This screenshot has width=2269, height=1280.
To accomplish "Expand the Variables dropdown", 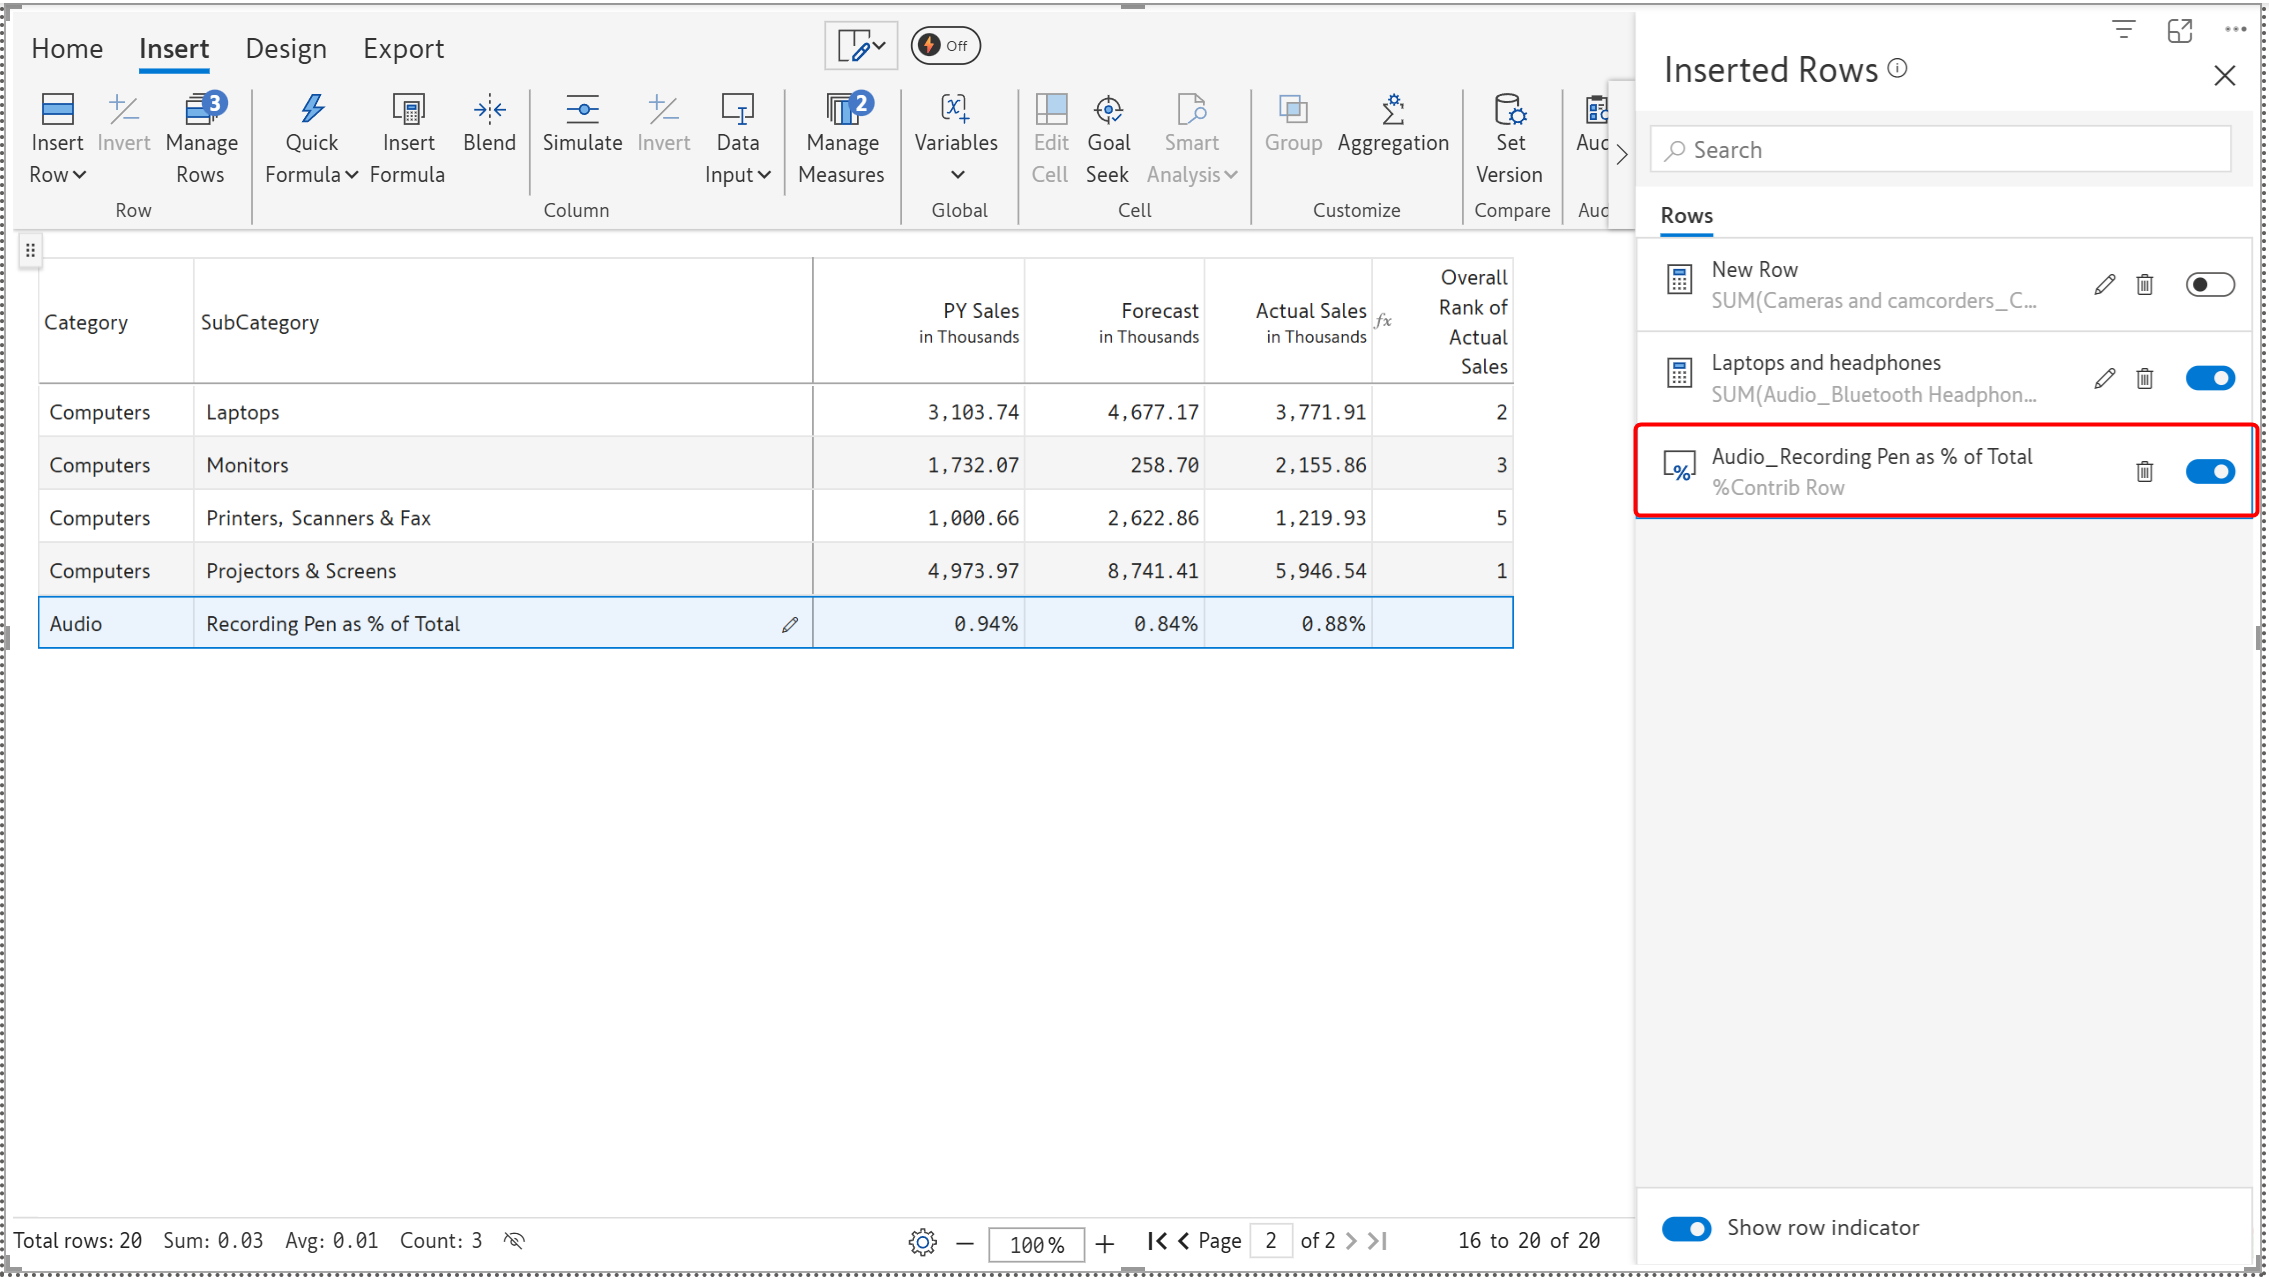I will coord(957,174).
